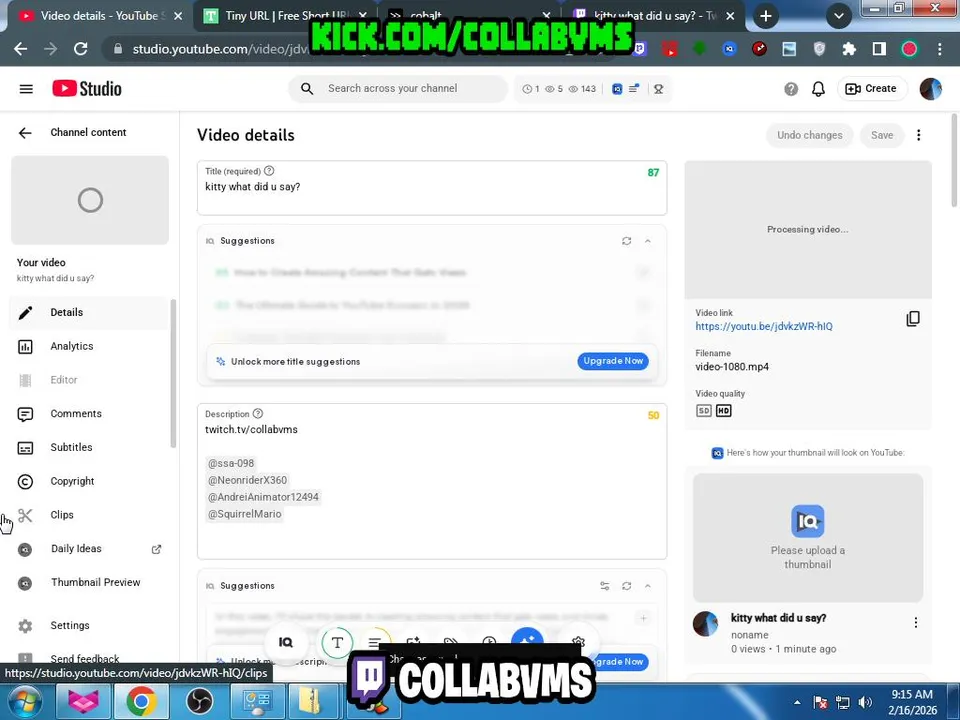
Task: Click the @NeonriderX360 mention in description
Action: point(247,481)
